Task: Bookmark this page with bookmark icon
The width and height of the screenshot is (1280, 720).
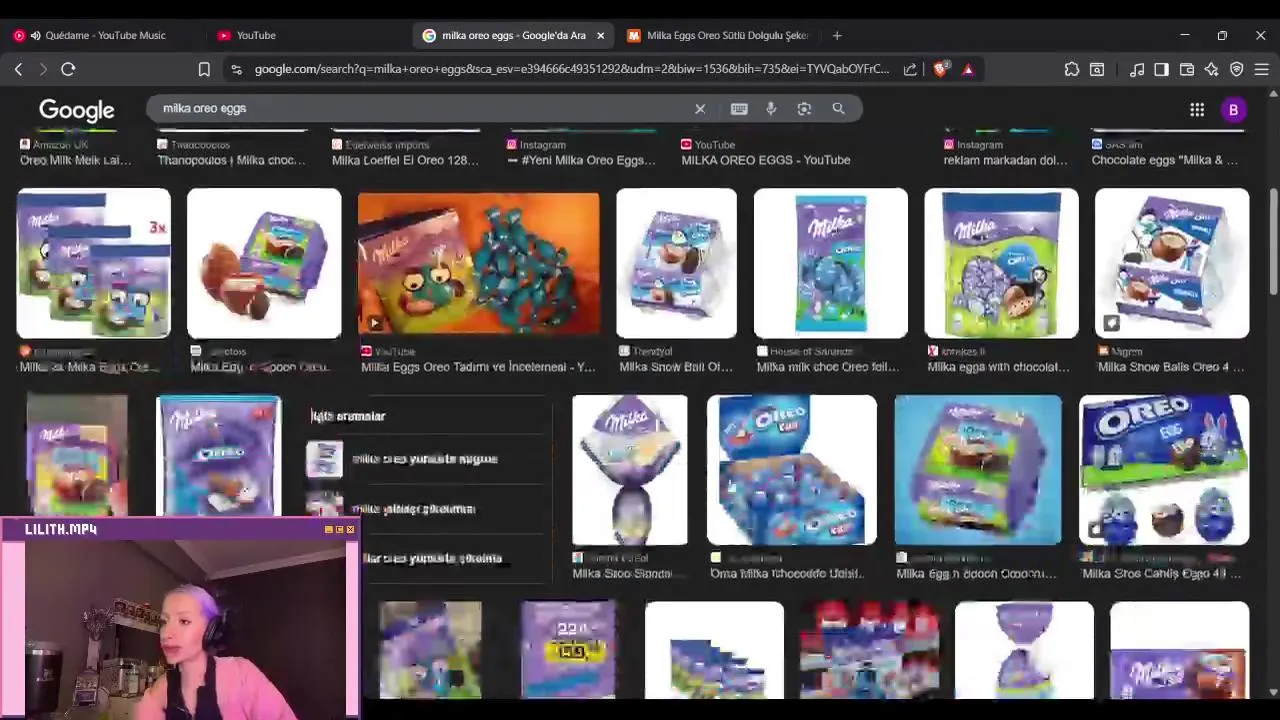Action: 204,69
